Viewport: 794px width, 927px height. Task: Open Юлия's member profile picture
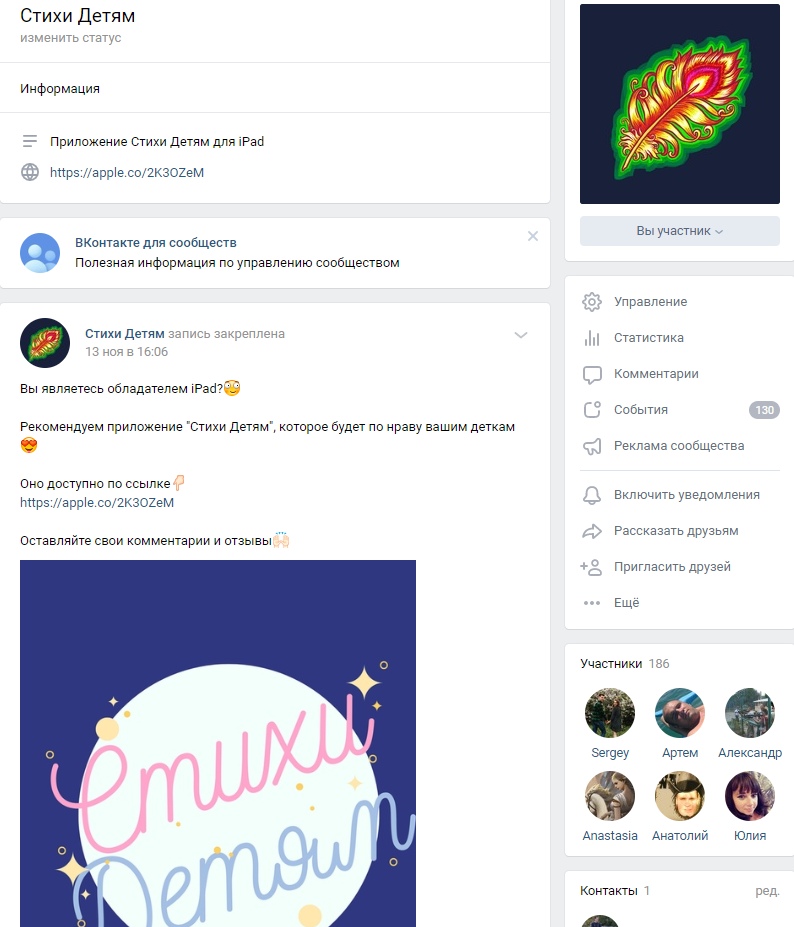(750, 796)
